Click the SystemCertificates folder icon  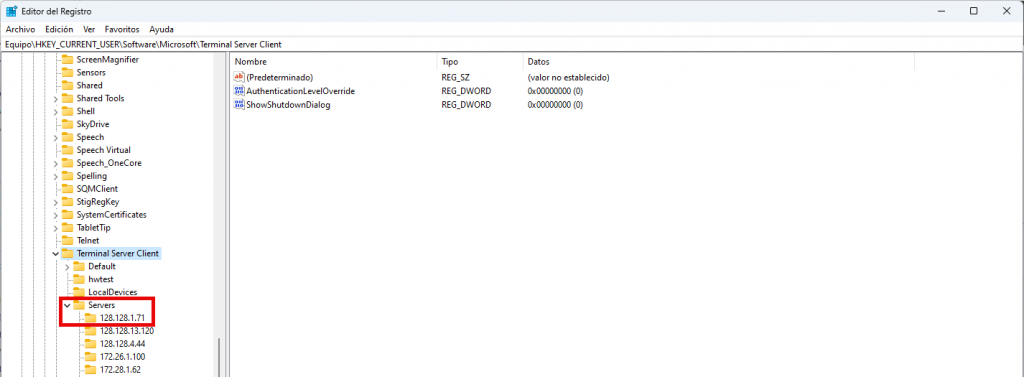[x=67, y=214]
